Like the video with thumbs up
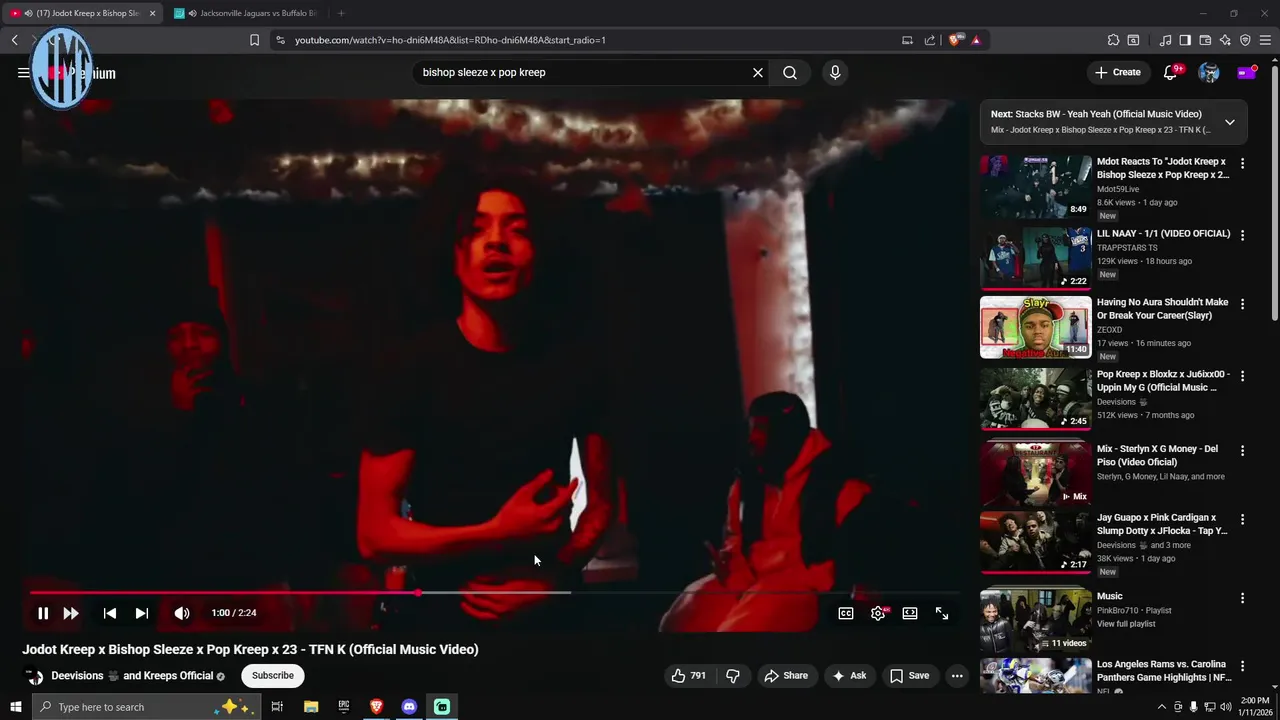Screen dimensions: 1280x720 point(688,676)
